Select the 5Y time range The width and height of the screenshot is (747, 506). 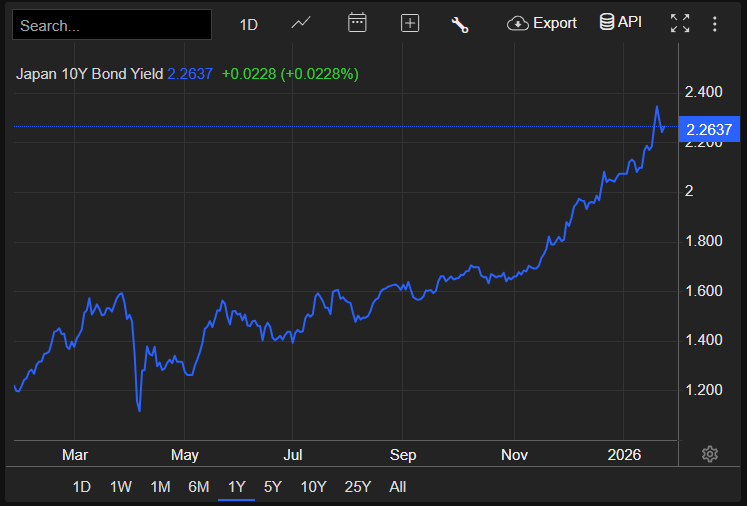tap(273, 487)
